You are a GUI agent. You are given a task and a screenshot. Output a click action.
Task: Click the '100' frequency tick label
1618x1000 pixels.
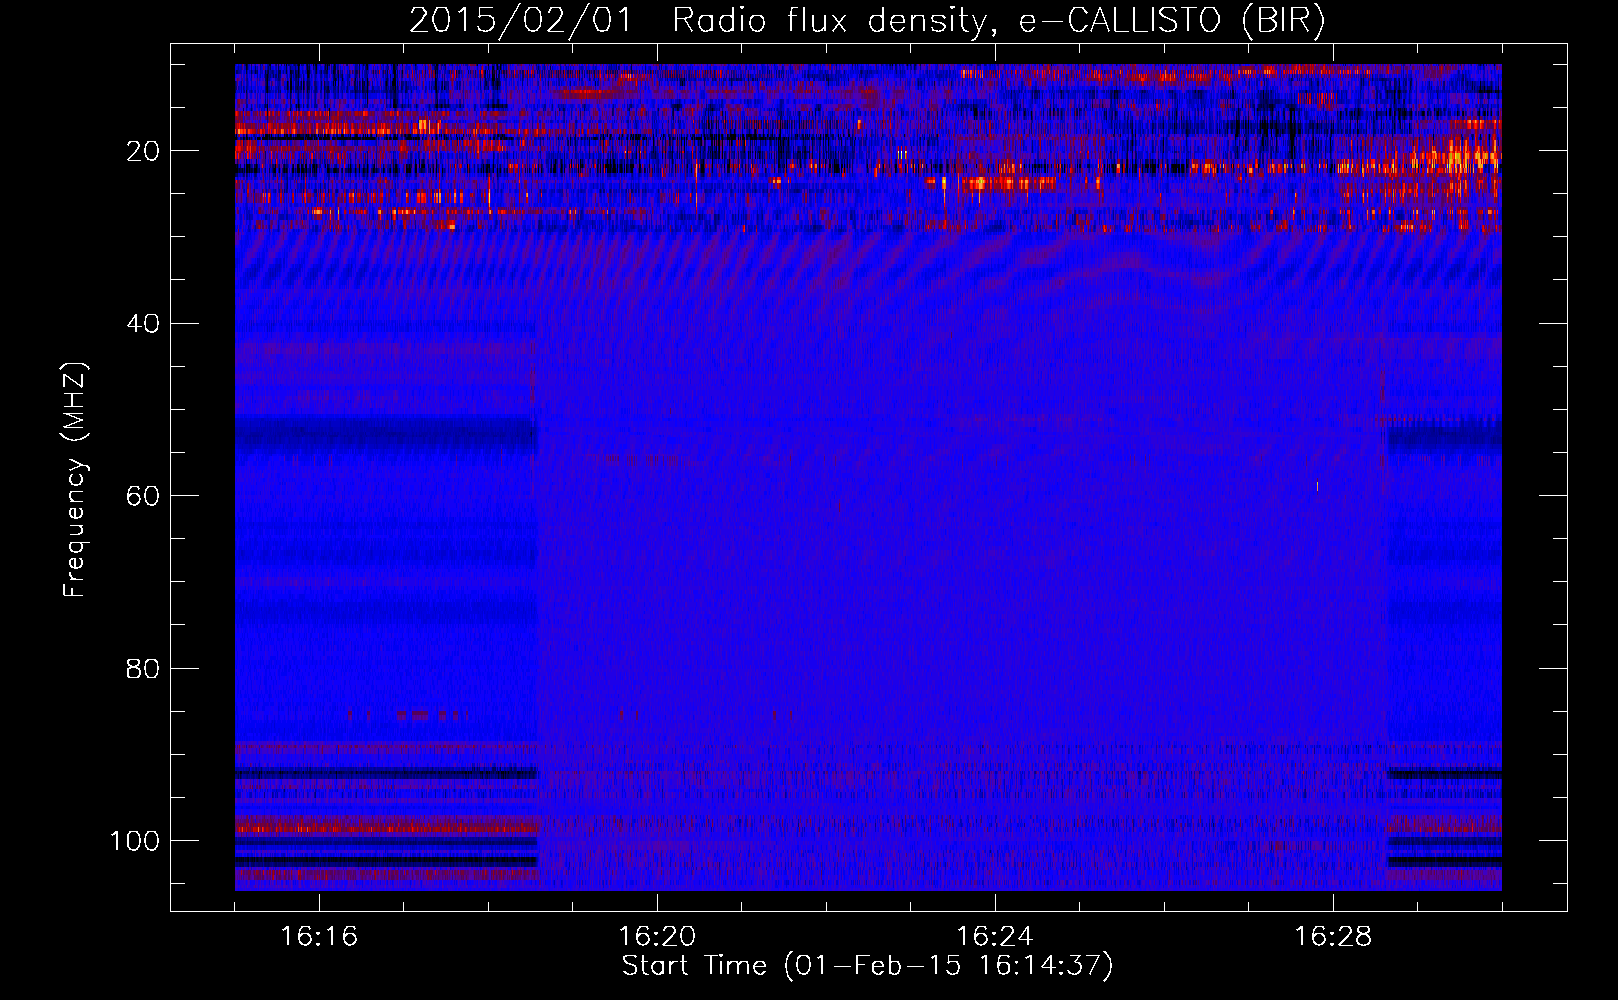[135, 841]
